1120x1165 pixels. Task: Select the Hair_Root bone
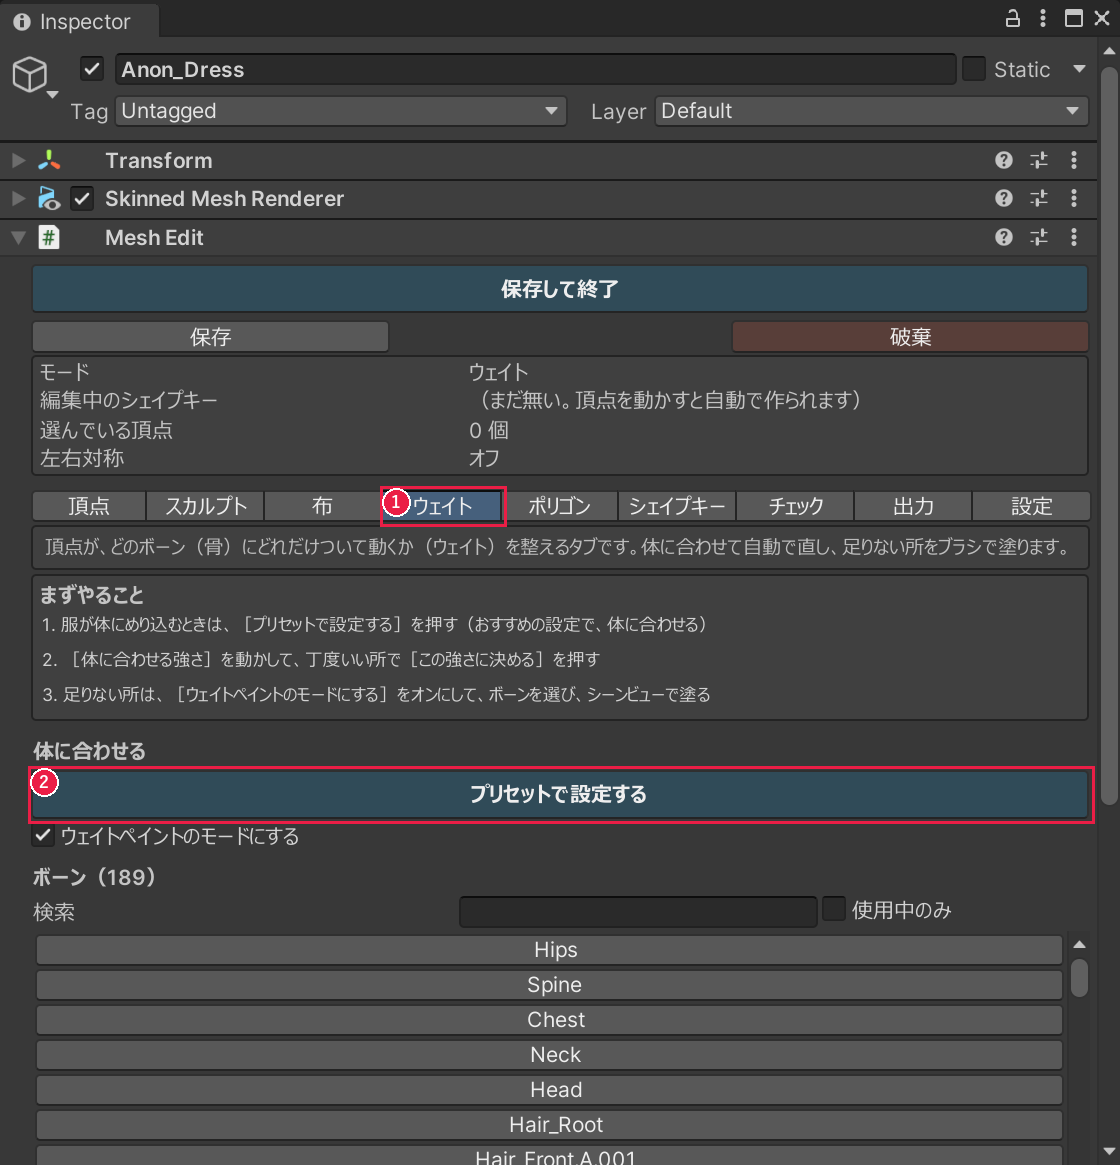pos(549,1124)
